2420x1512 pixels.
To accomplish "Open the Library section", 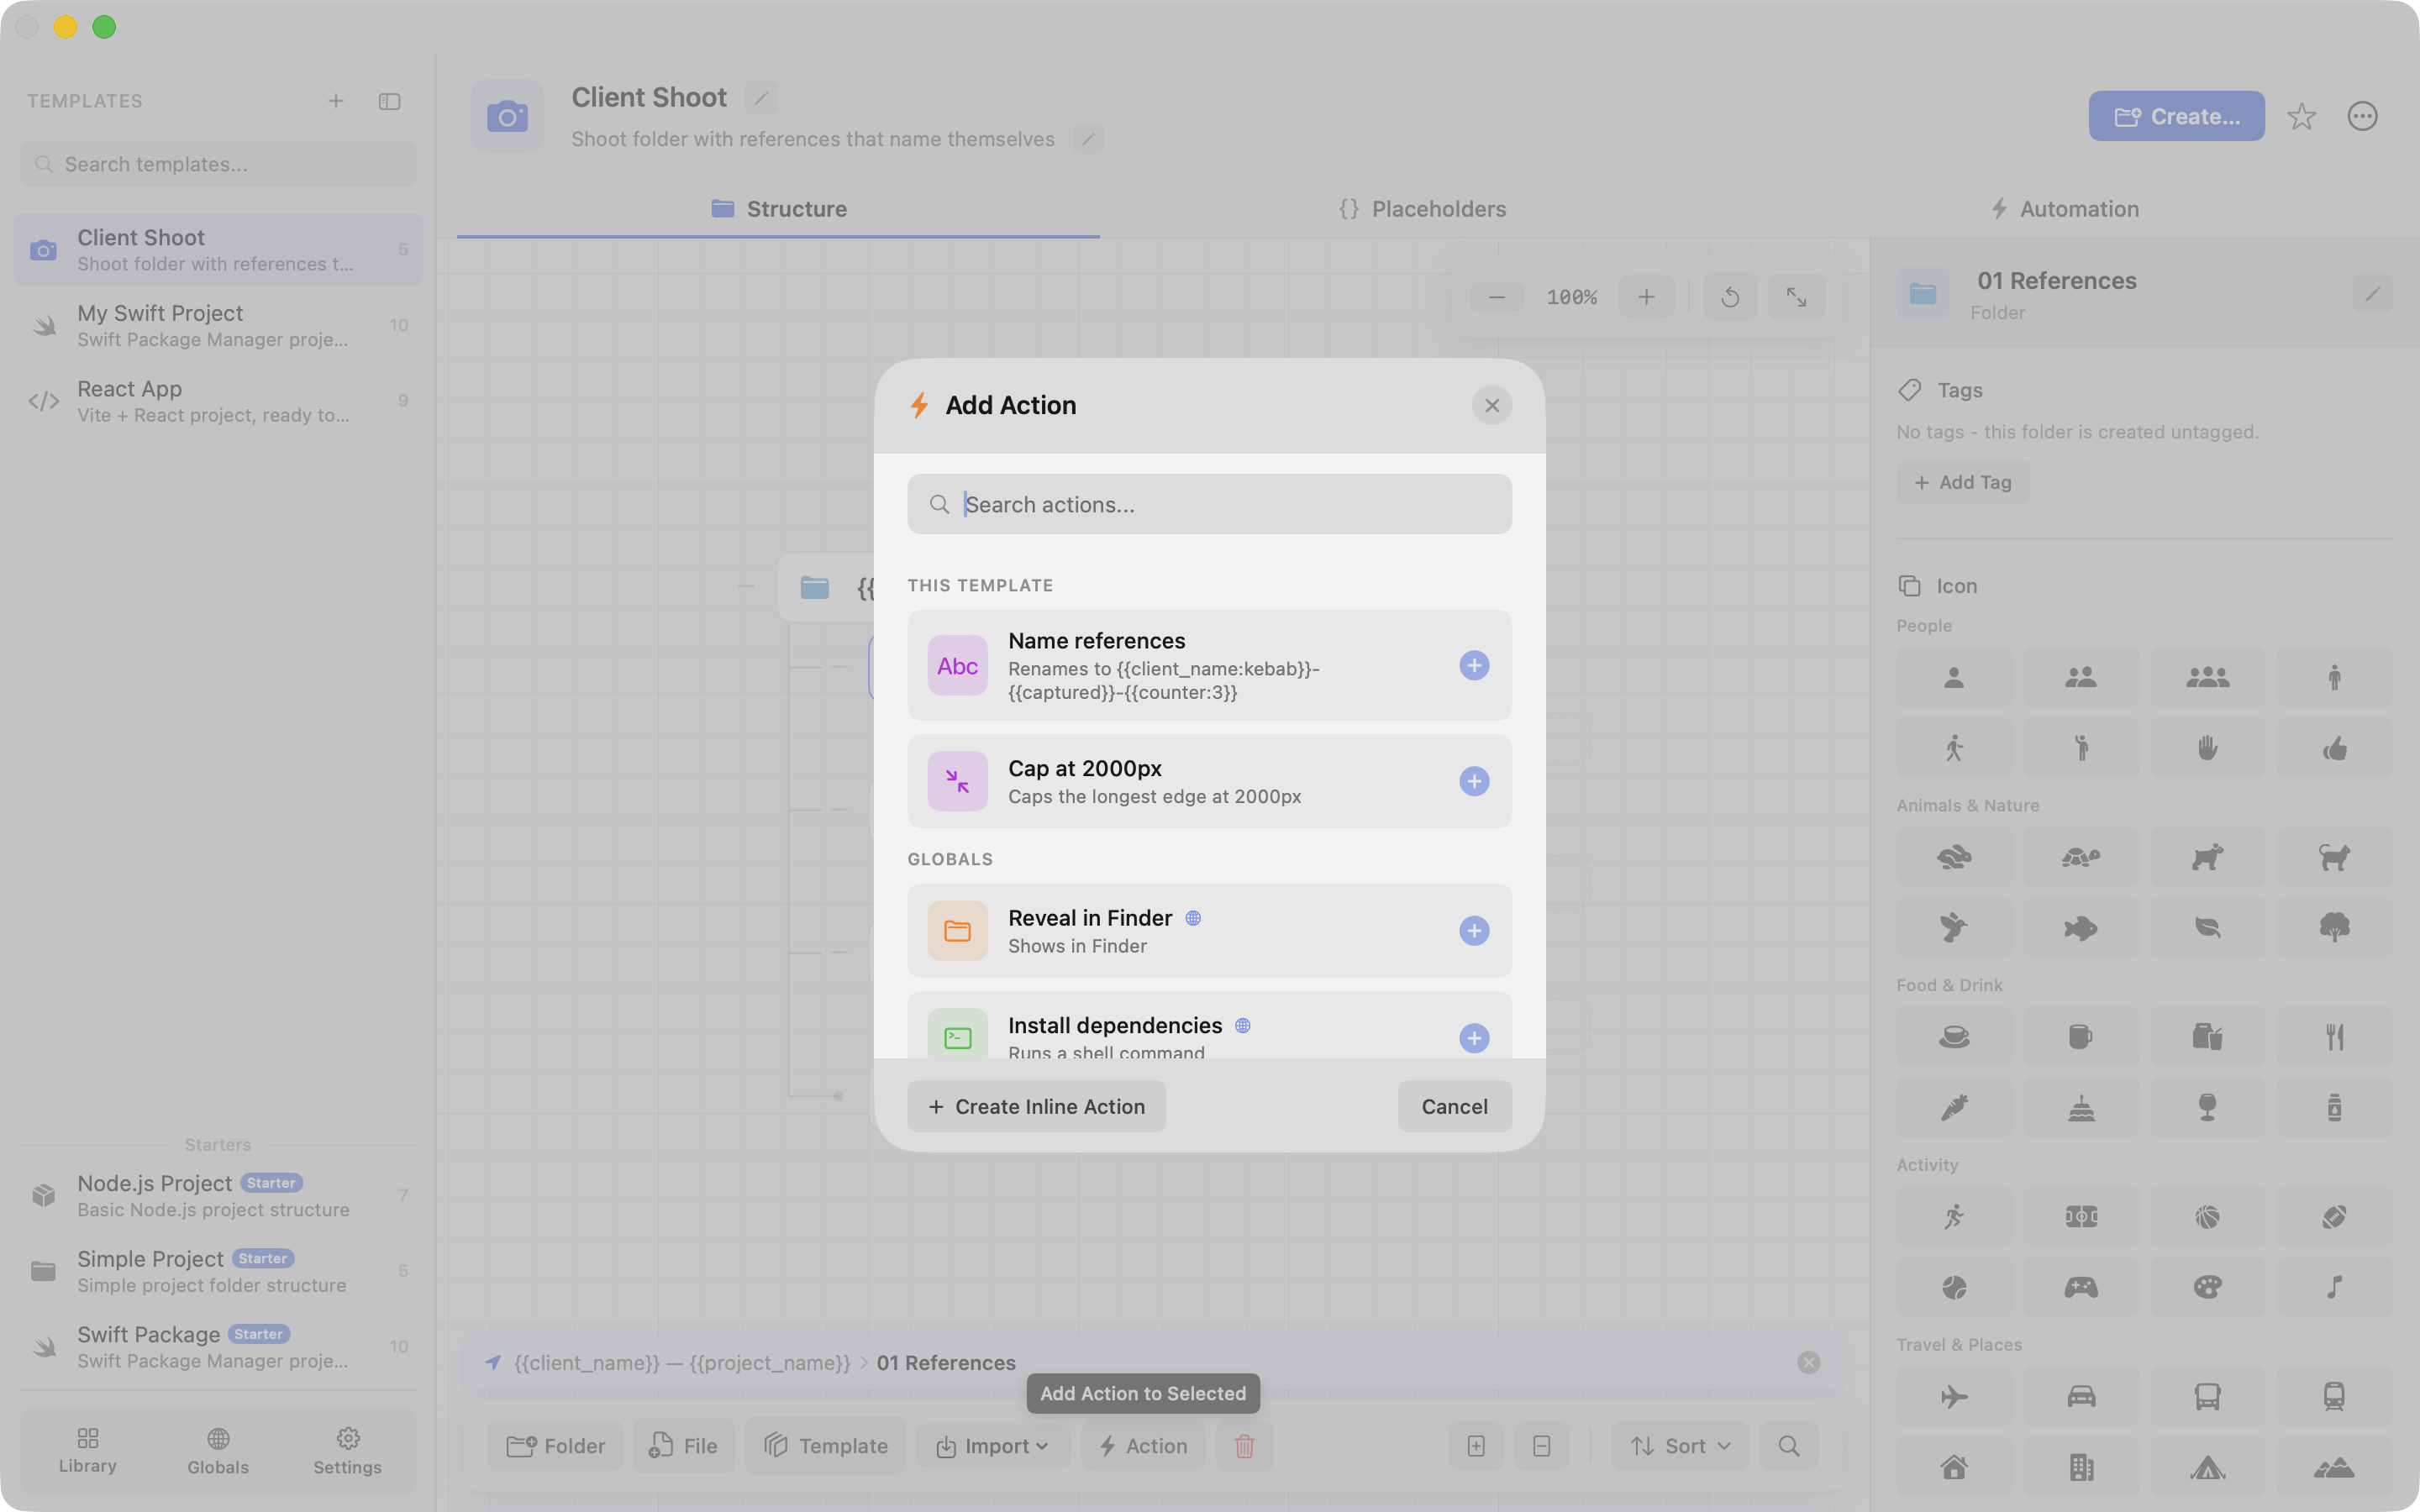I will [x=88, y=1451].
